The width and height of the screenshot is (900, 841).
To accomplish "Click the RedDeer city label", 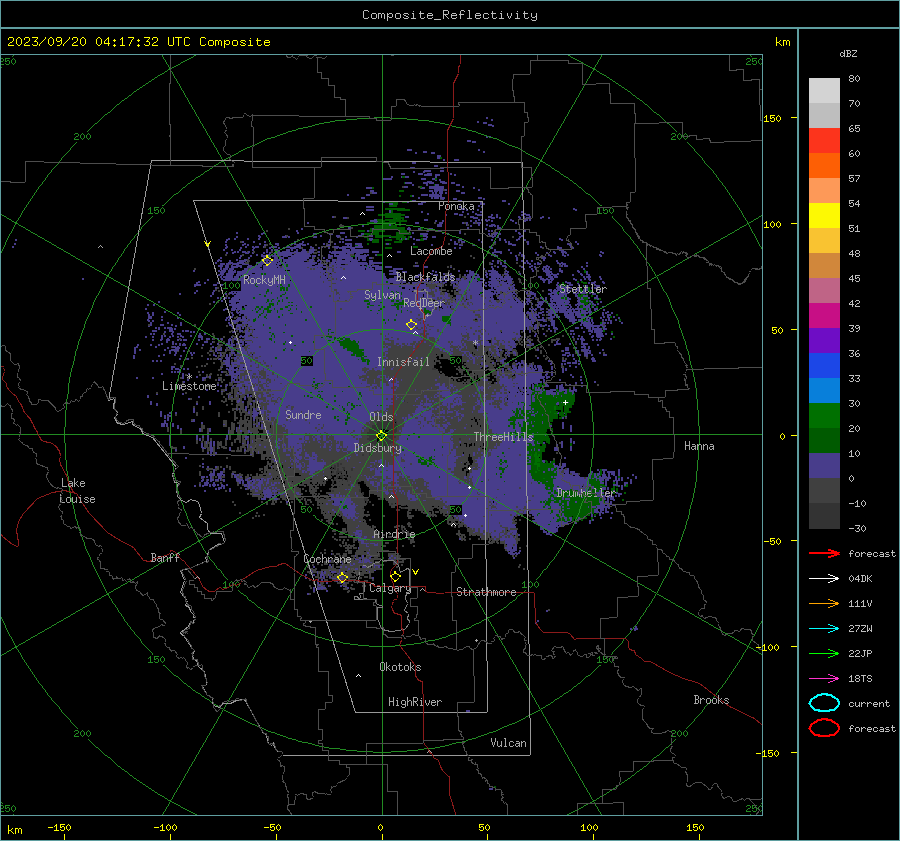I will [x=424, y=303].
